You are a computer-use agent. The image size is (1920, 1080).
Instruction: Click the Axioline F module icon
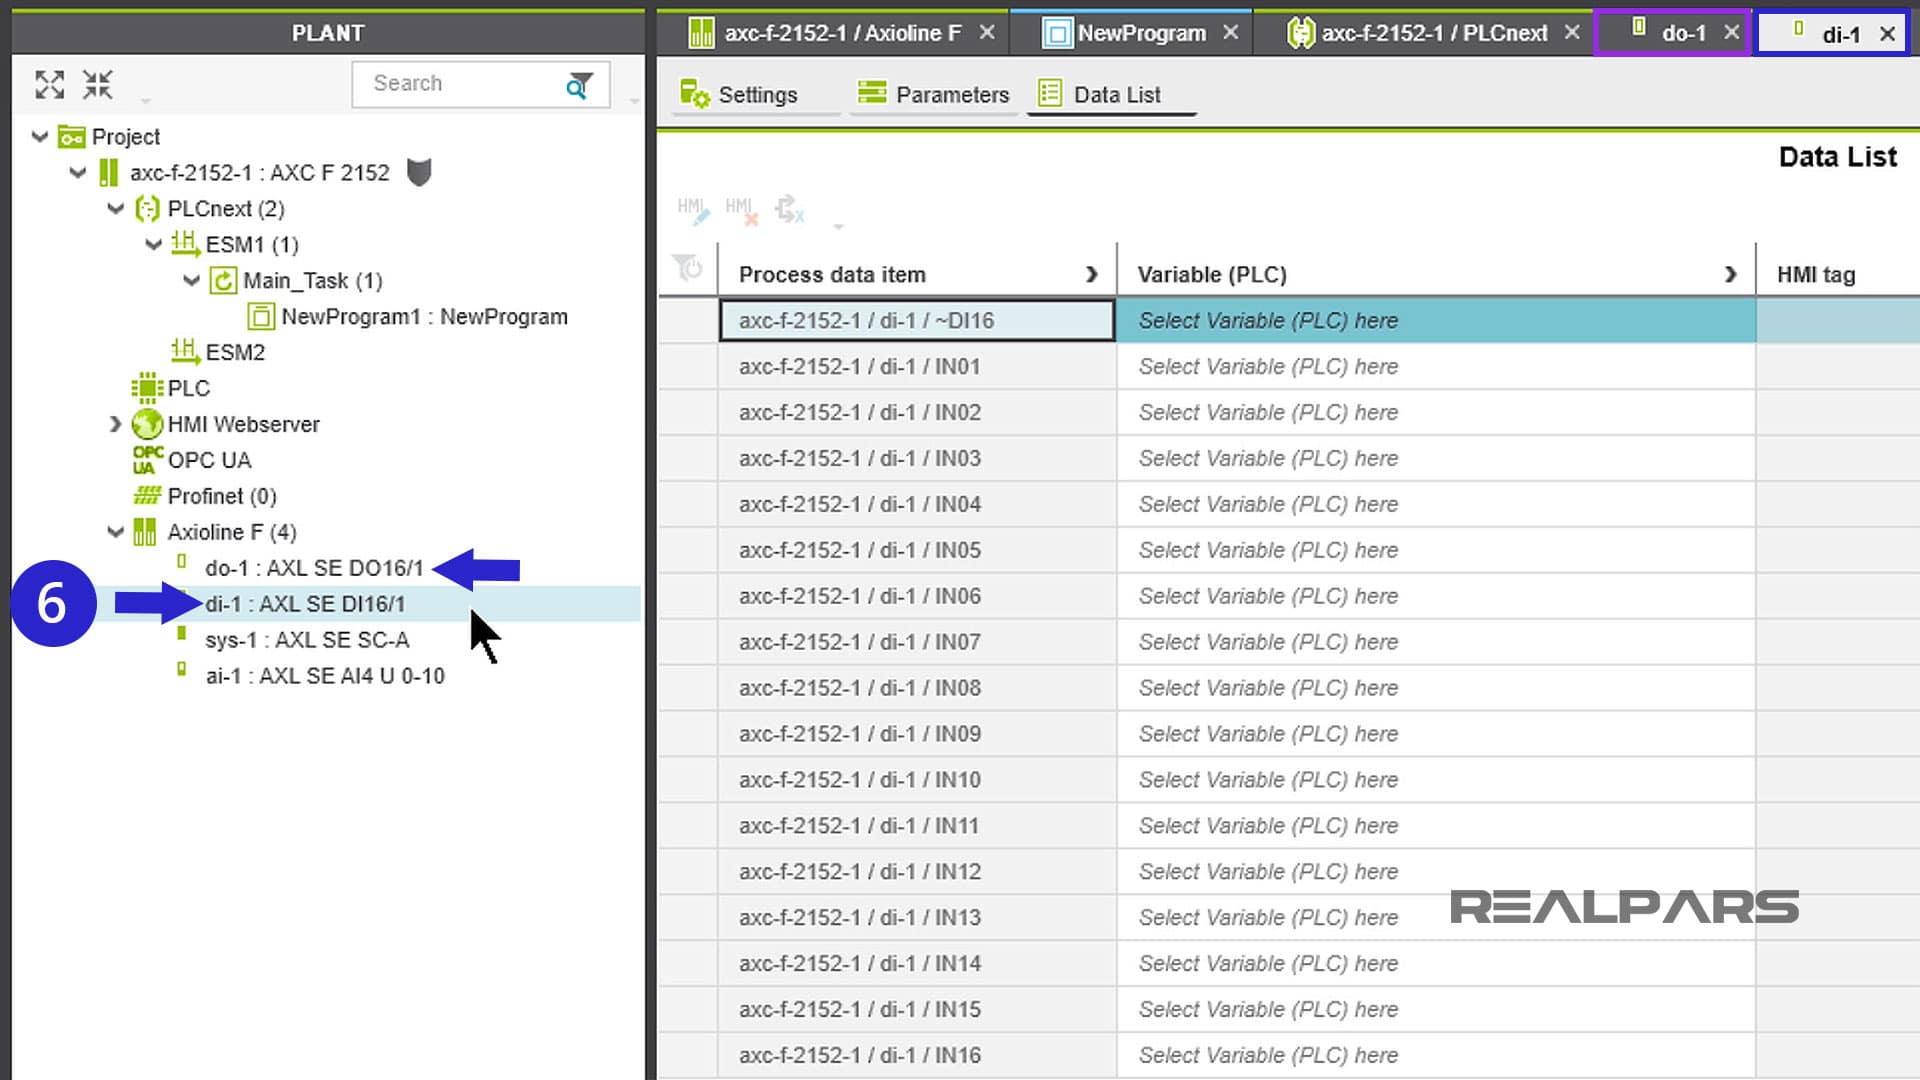(145, 532)
